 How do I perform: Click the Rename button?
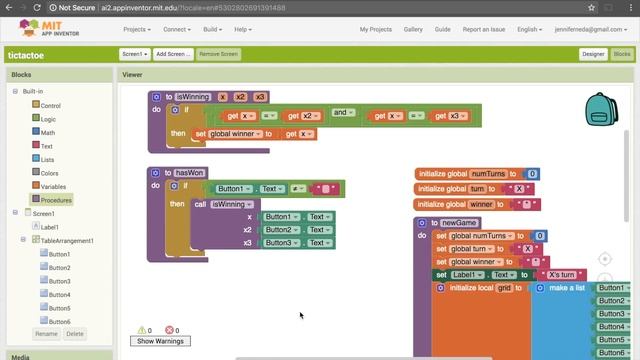pos(46,334)
